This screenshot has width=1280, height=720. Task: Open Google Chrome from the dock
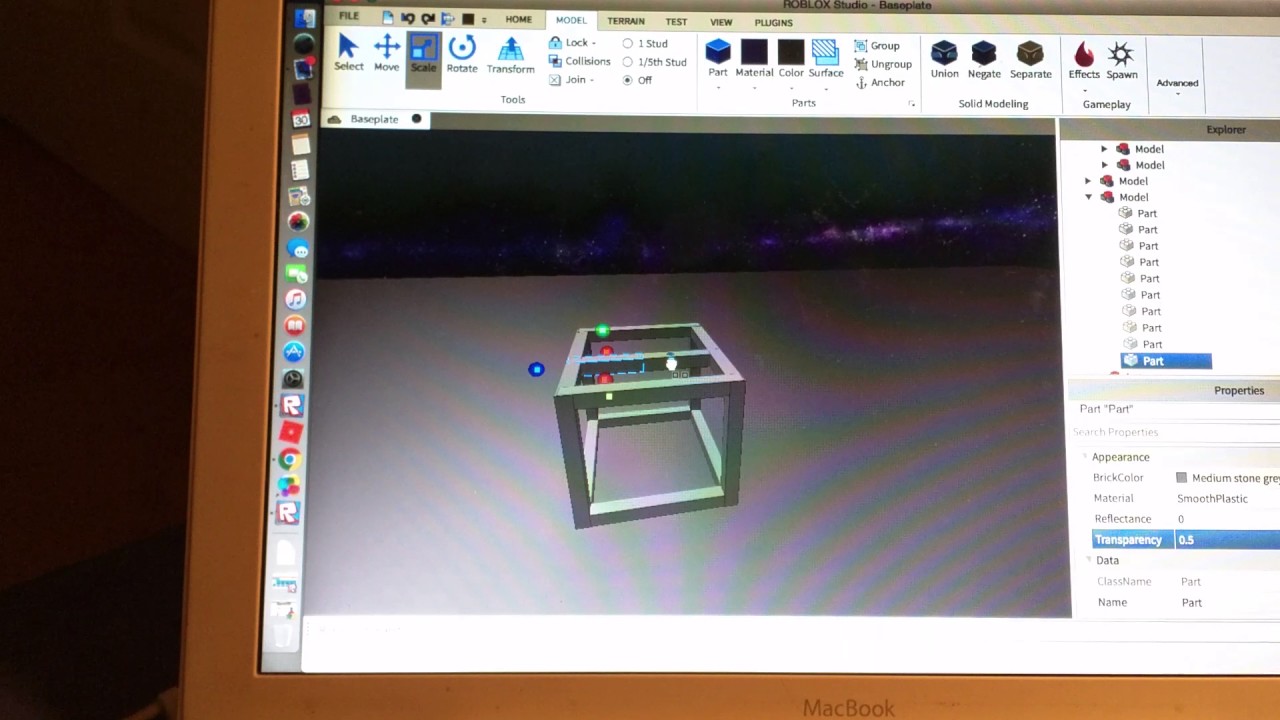click(290, 460)
